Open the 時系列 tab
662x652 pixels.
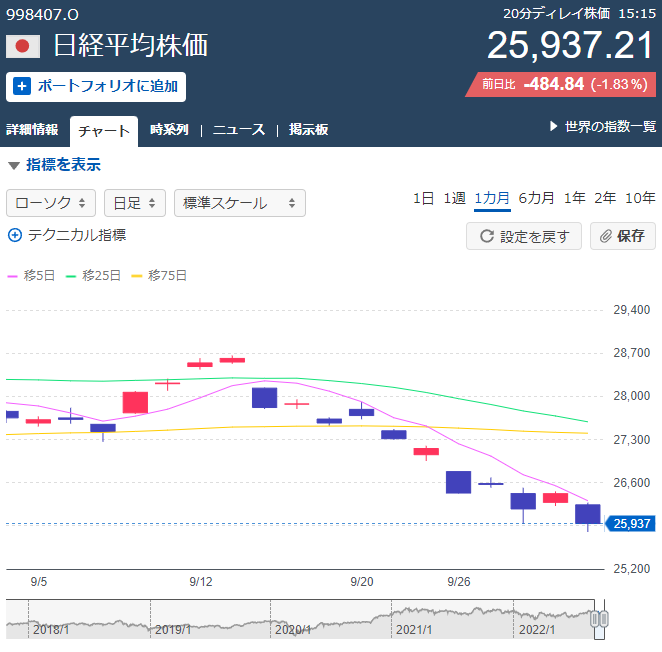point(169,129)
